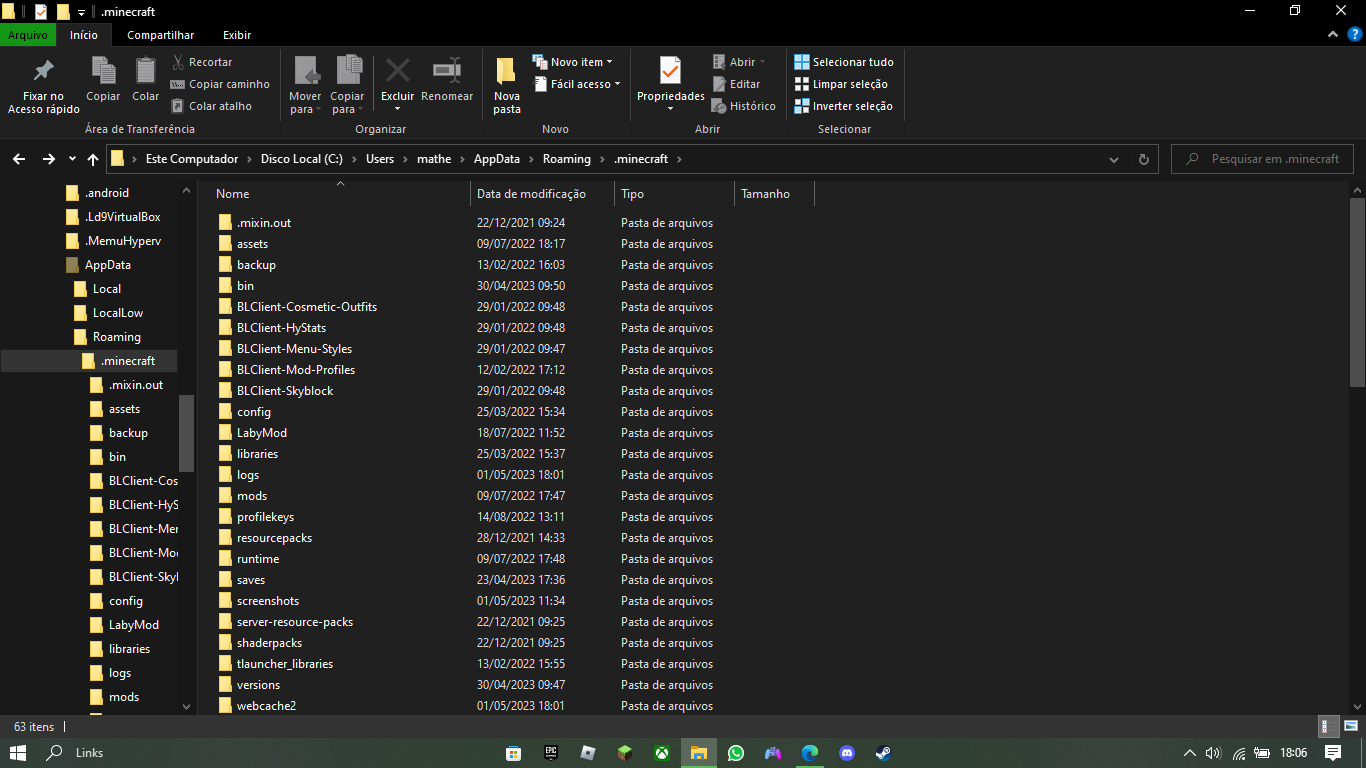This screenshot has height=768, width=1366.
Task: Click the Copiar icon in the ribbon
Action: coord(103,70)
